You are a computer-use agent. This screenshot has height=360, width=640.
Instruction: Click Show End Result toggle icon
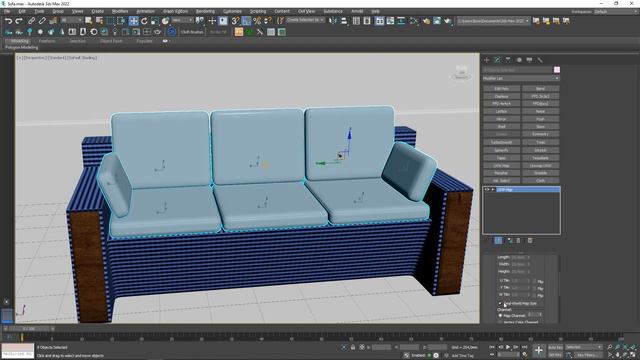(498, 240)
